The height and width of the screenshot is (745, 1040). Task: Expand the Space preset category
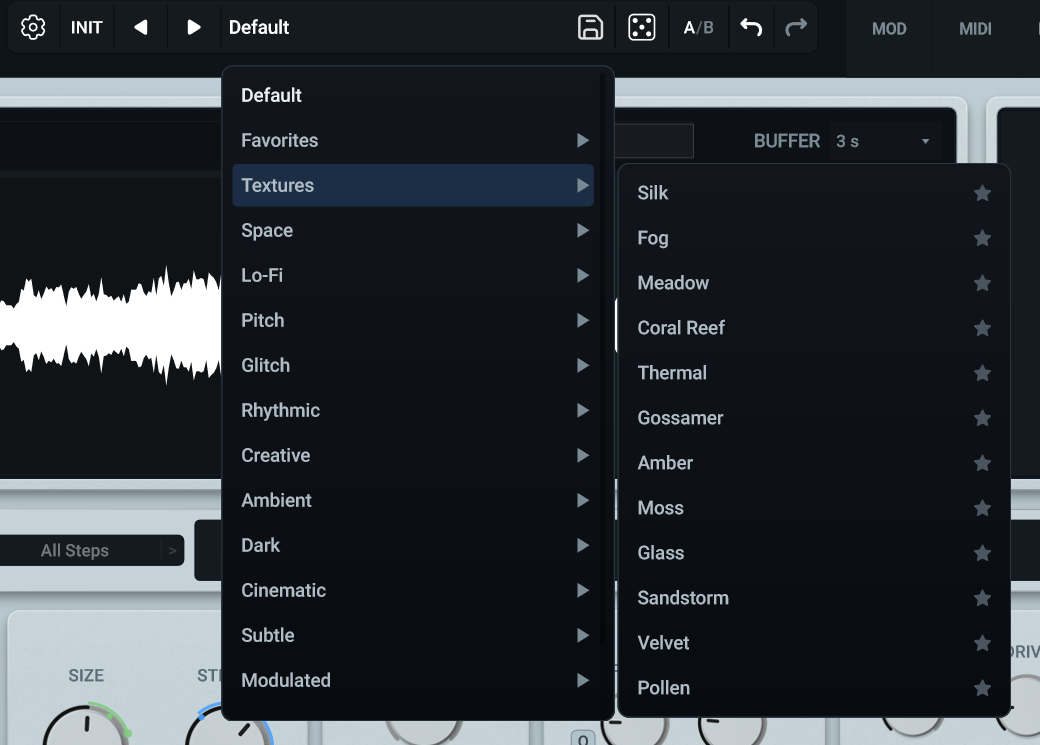point(413,230)
